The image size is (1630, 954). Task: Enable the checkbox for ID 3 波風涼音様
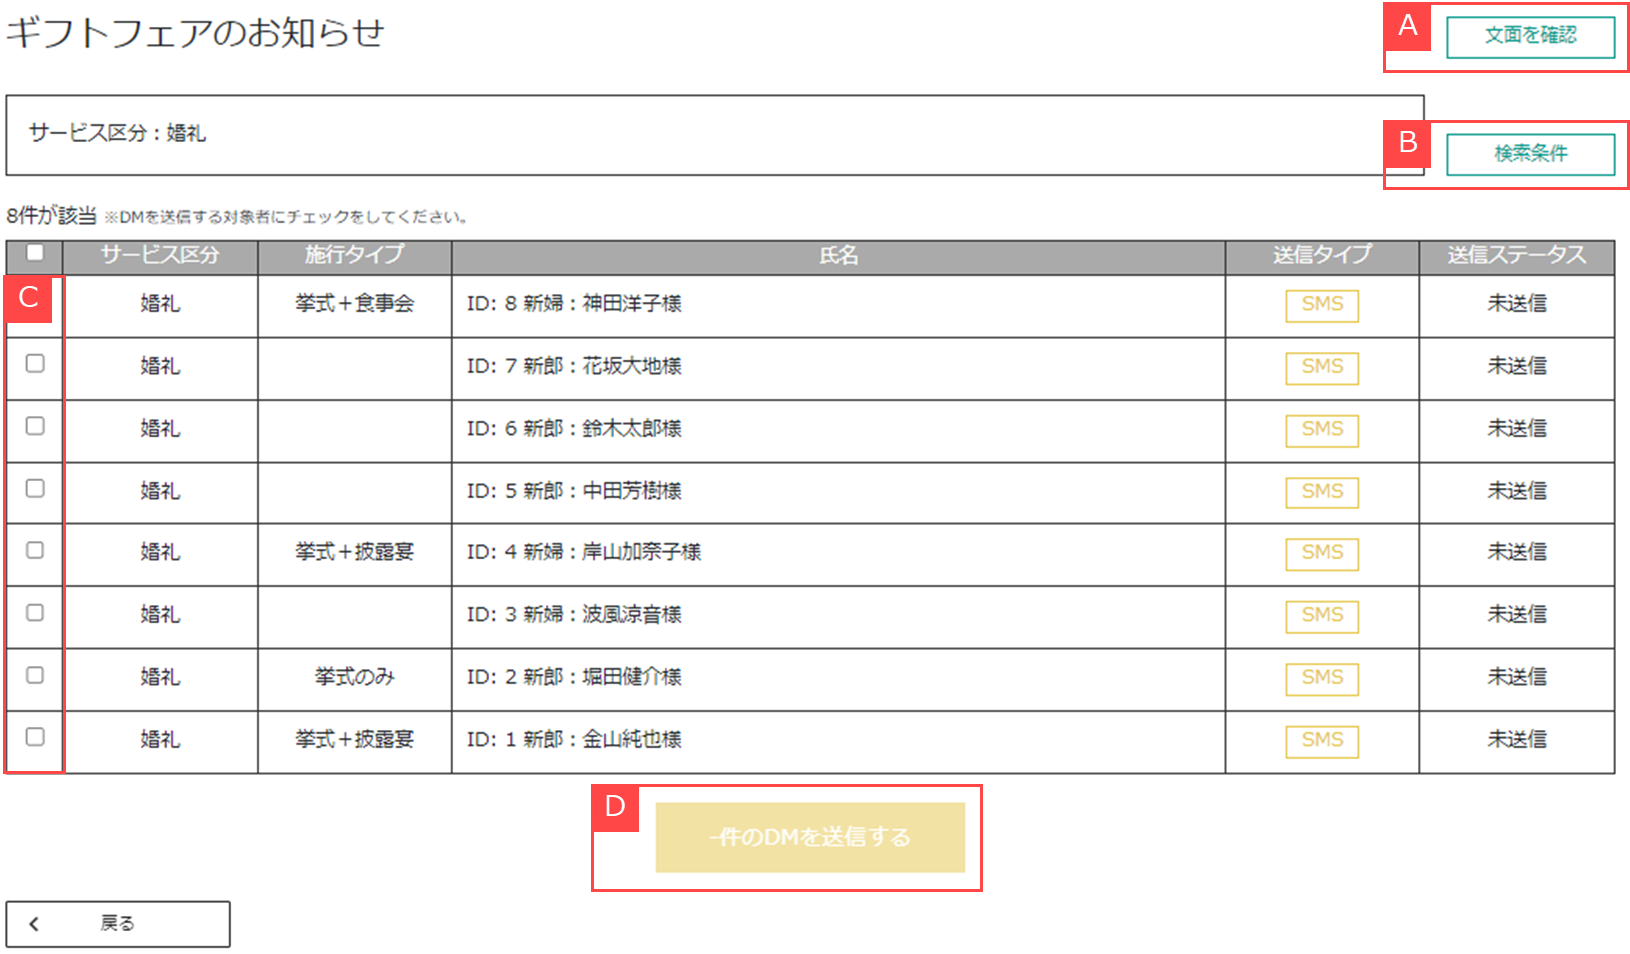[35, 613]
